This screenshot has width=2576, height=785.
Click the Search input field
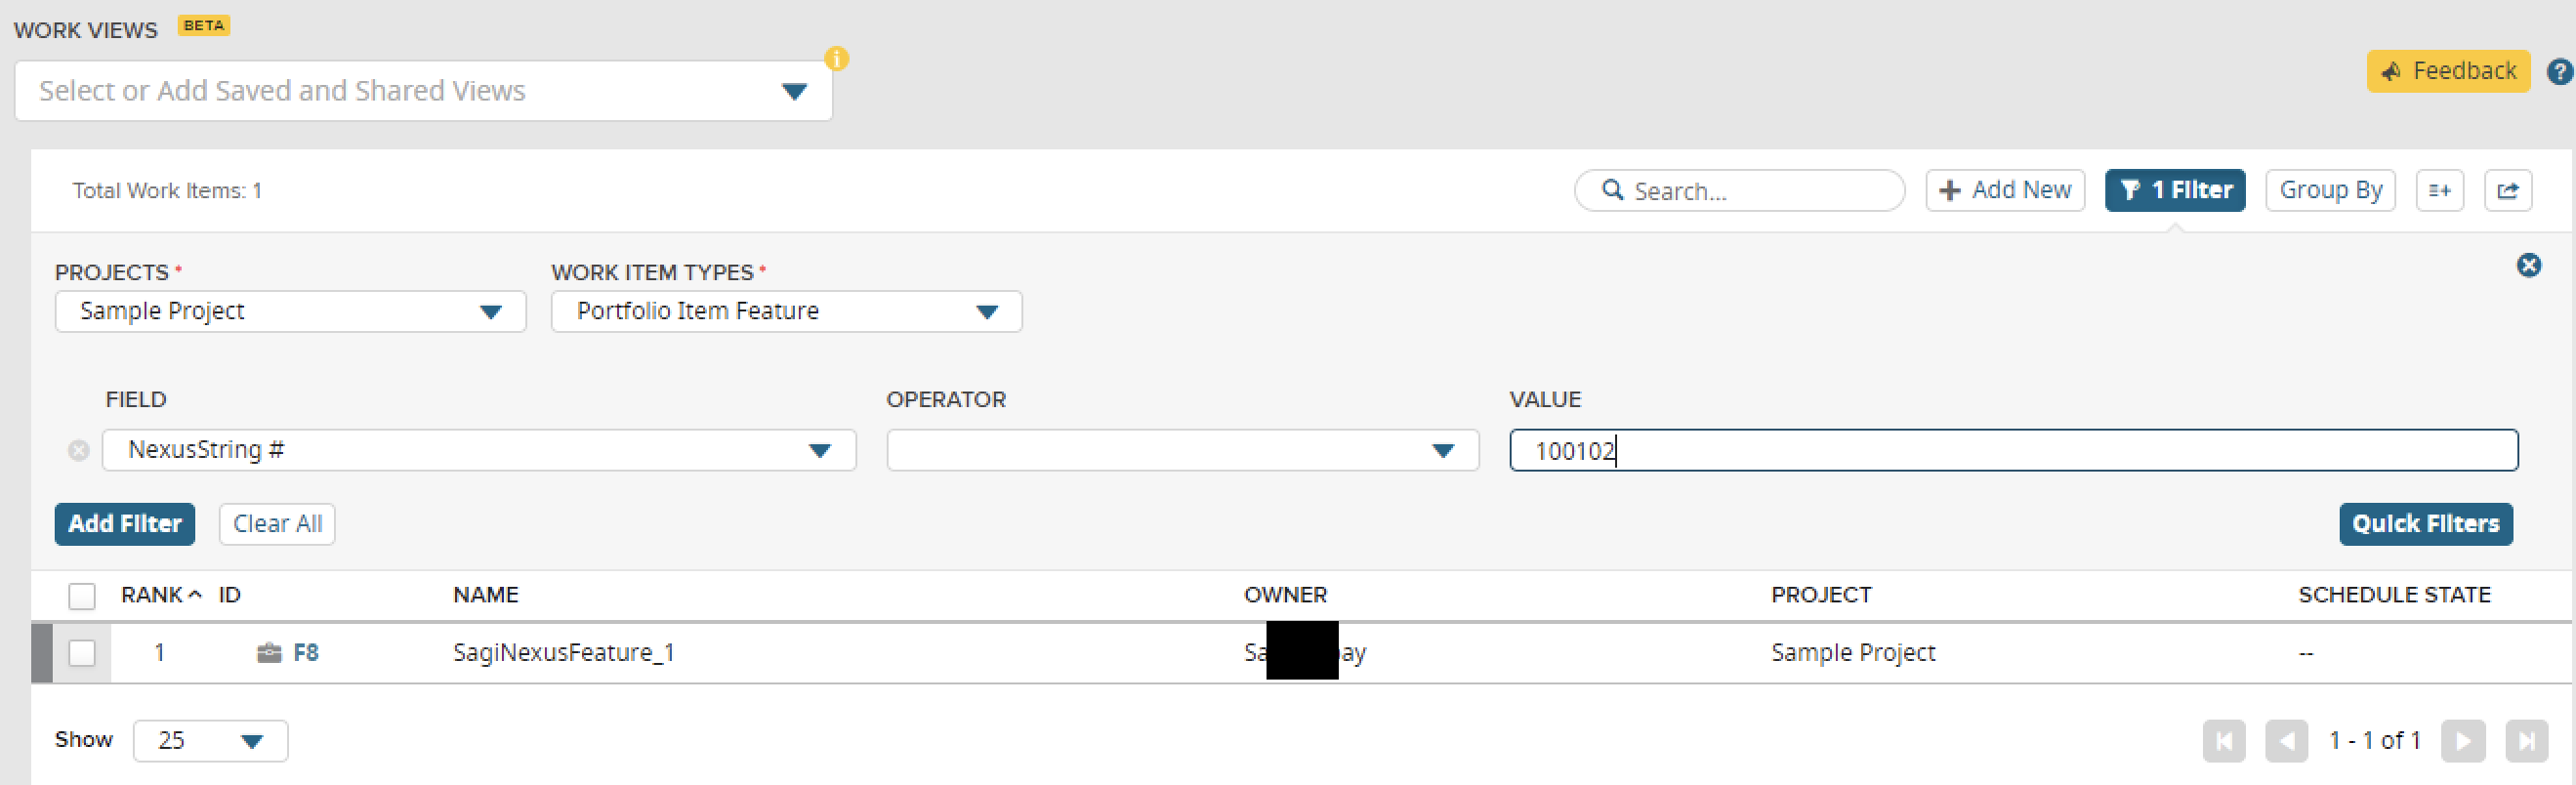point(1750,191)
